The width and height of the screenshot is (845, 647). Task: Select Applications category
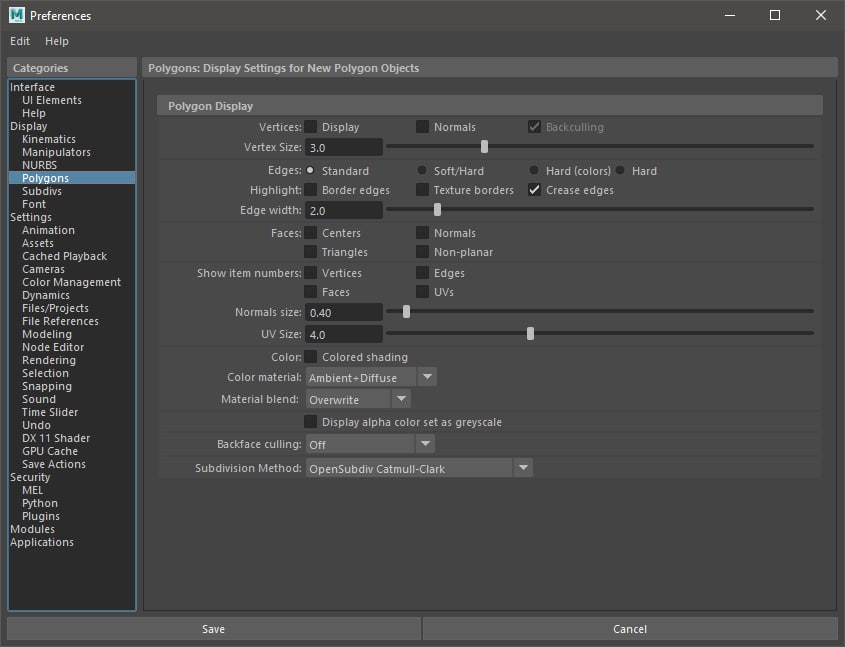(x=42, y=542)
